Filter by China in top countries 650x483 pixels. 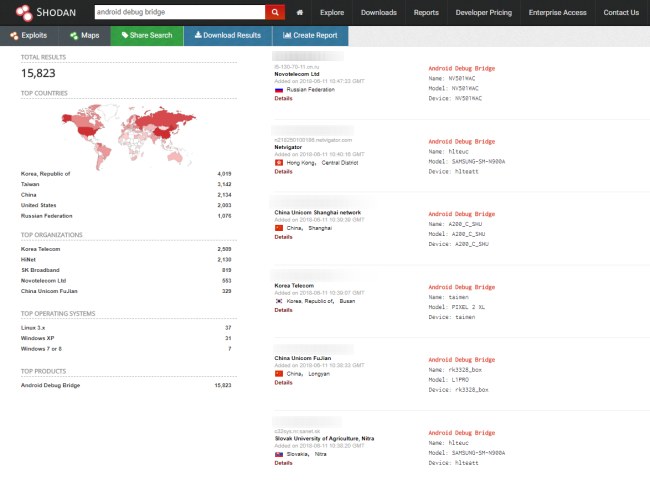coord(29,195)
